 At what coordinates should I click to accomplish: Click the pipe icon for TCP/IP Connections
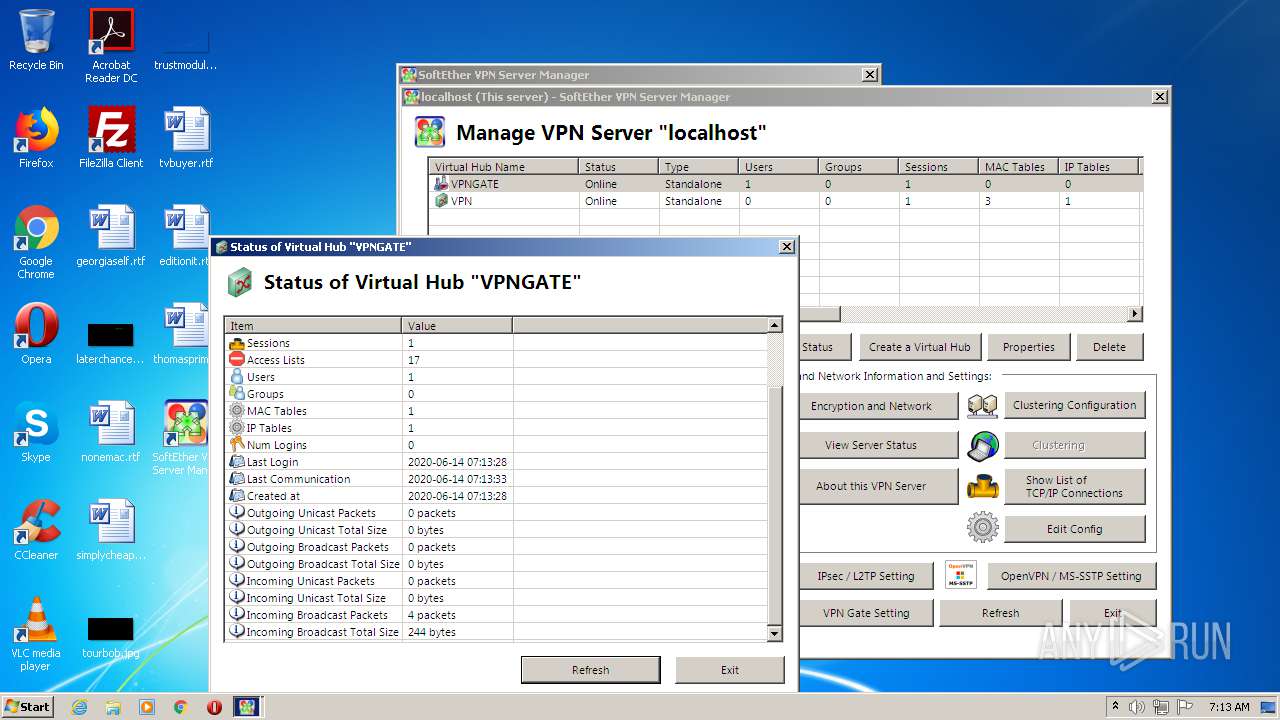pyautogui.click(x=983, y=487)
